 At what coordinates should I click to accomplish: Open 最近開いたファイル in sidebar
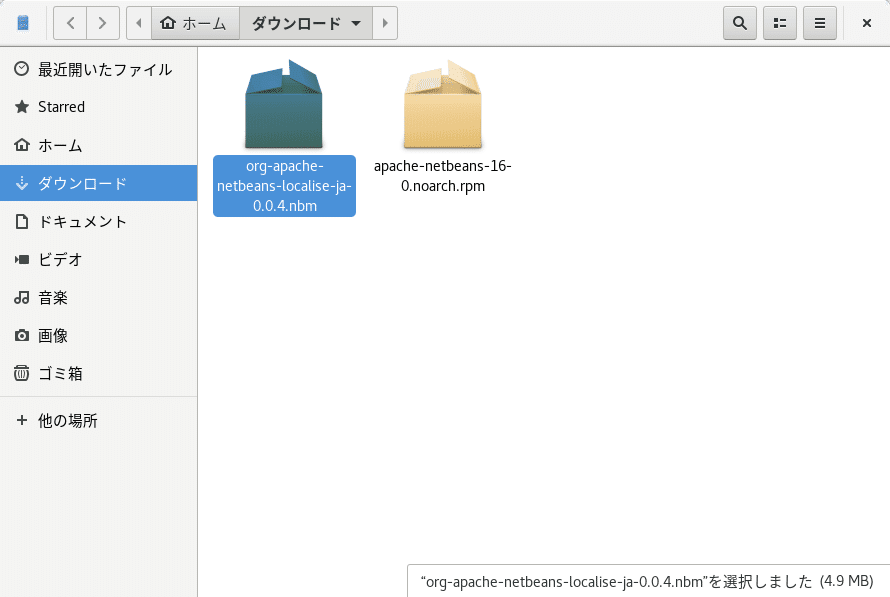click(99, 69)
